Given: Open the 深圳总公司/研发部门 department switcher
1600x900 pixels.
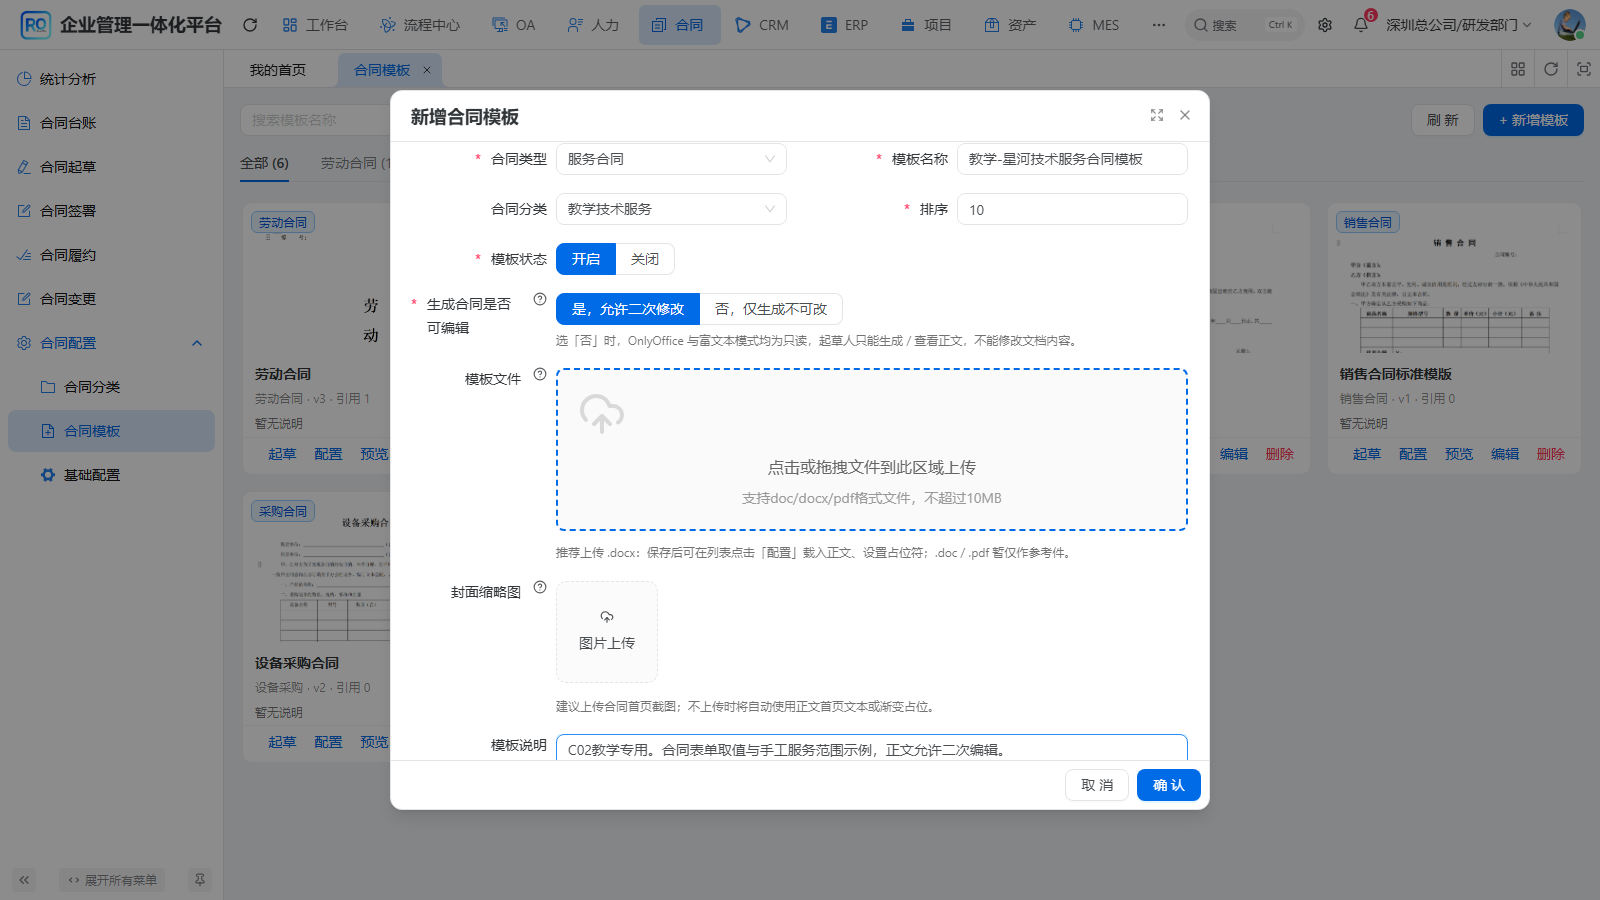Looking at the screenshot, I should 1459,25.
